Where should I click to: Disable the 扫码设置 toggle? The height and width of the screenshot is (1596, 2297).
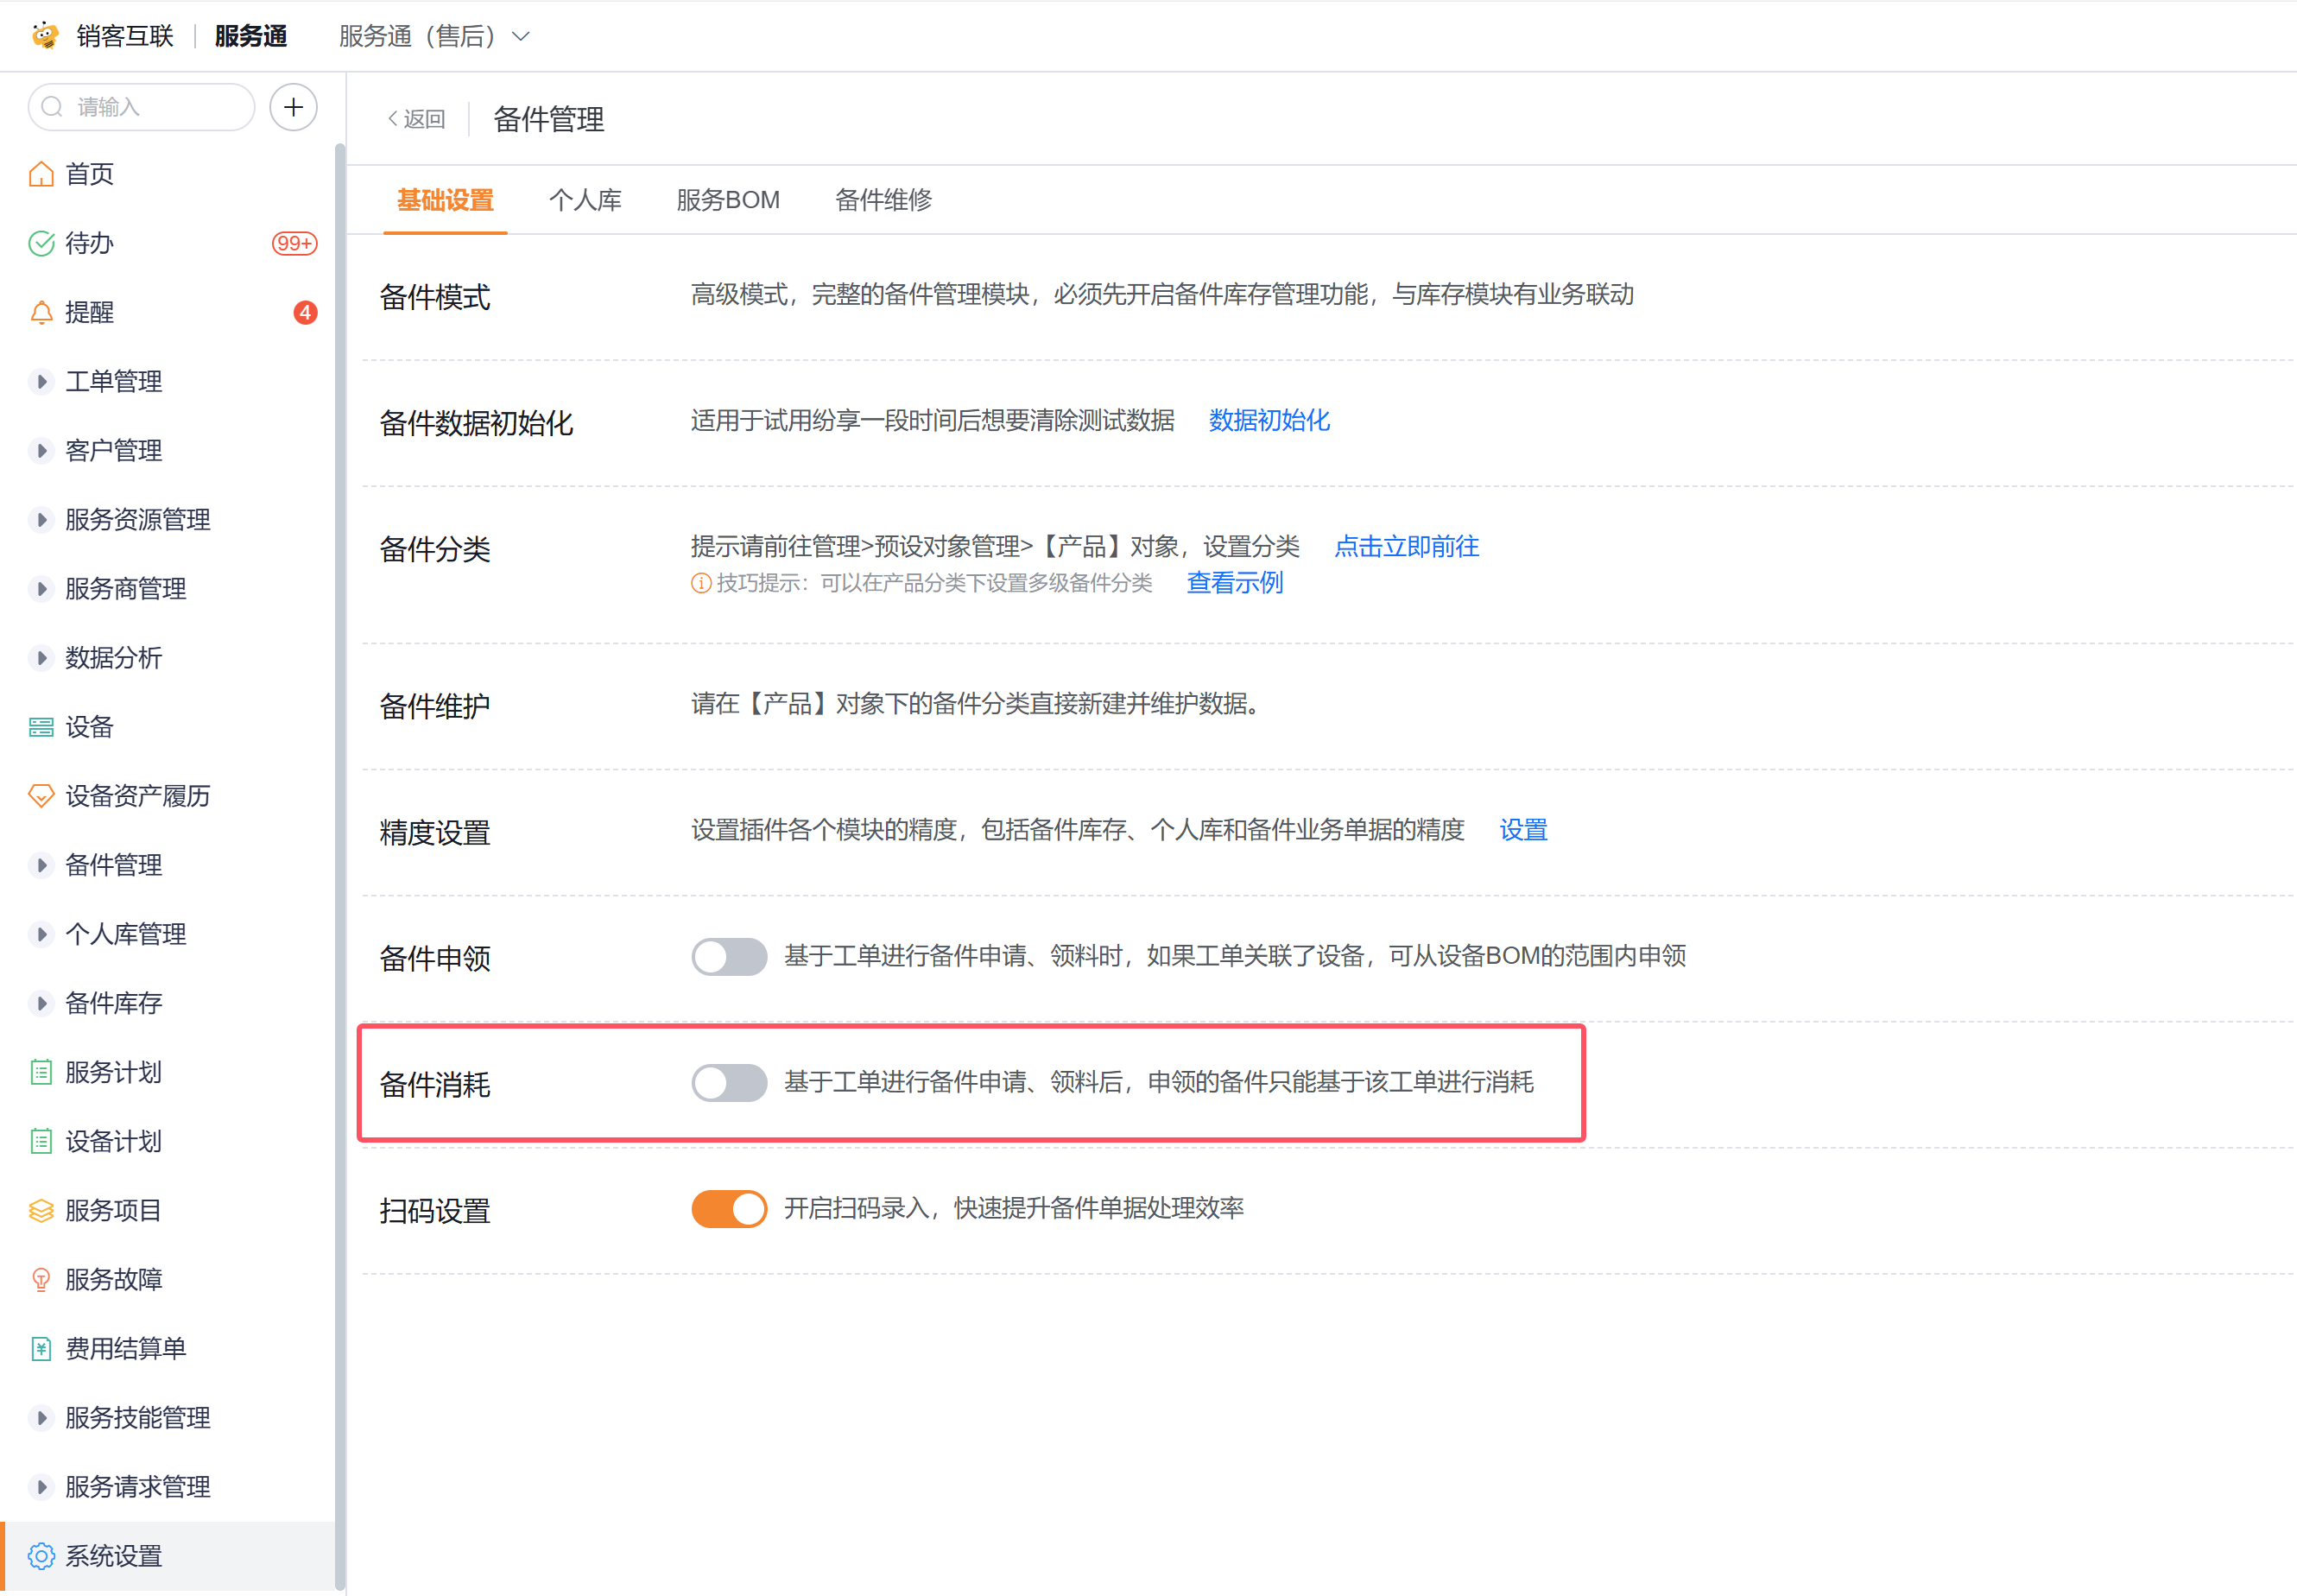pyautogui.click(x=729, y=1209)
